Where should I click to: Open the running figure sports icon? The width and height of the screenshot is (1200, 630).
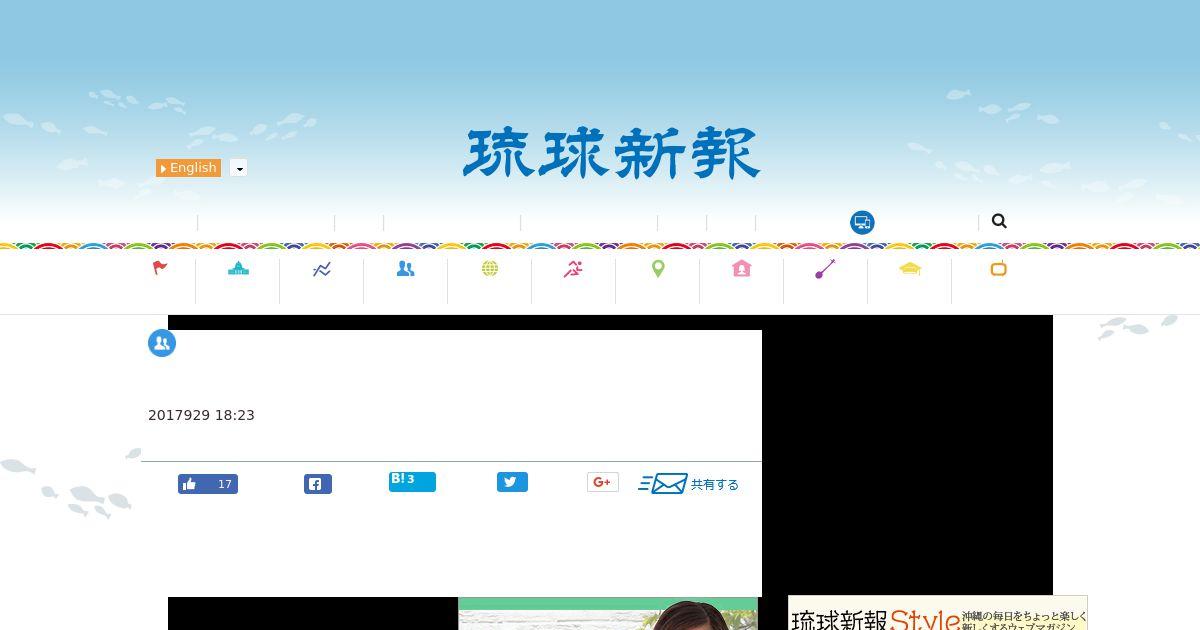tap(573, 268)
